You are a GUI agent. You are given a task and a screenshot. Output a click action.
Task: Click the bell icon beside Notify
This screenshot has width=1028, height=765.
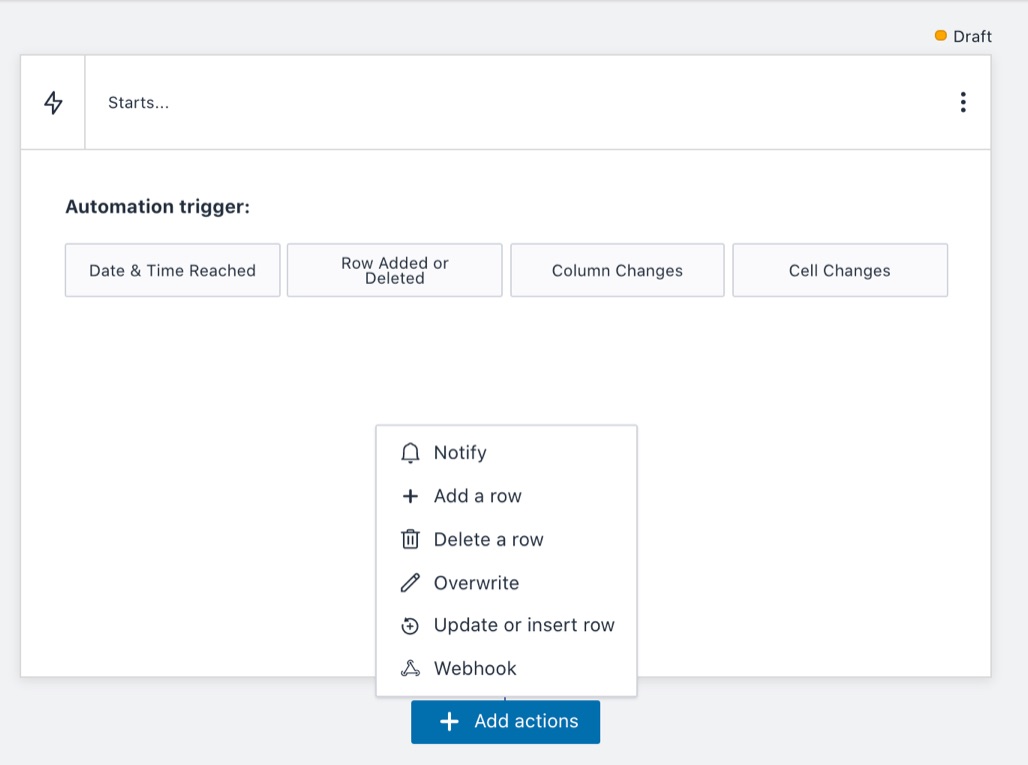tap(410, 453)
